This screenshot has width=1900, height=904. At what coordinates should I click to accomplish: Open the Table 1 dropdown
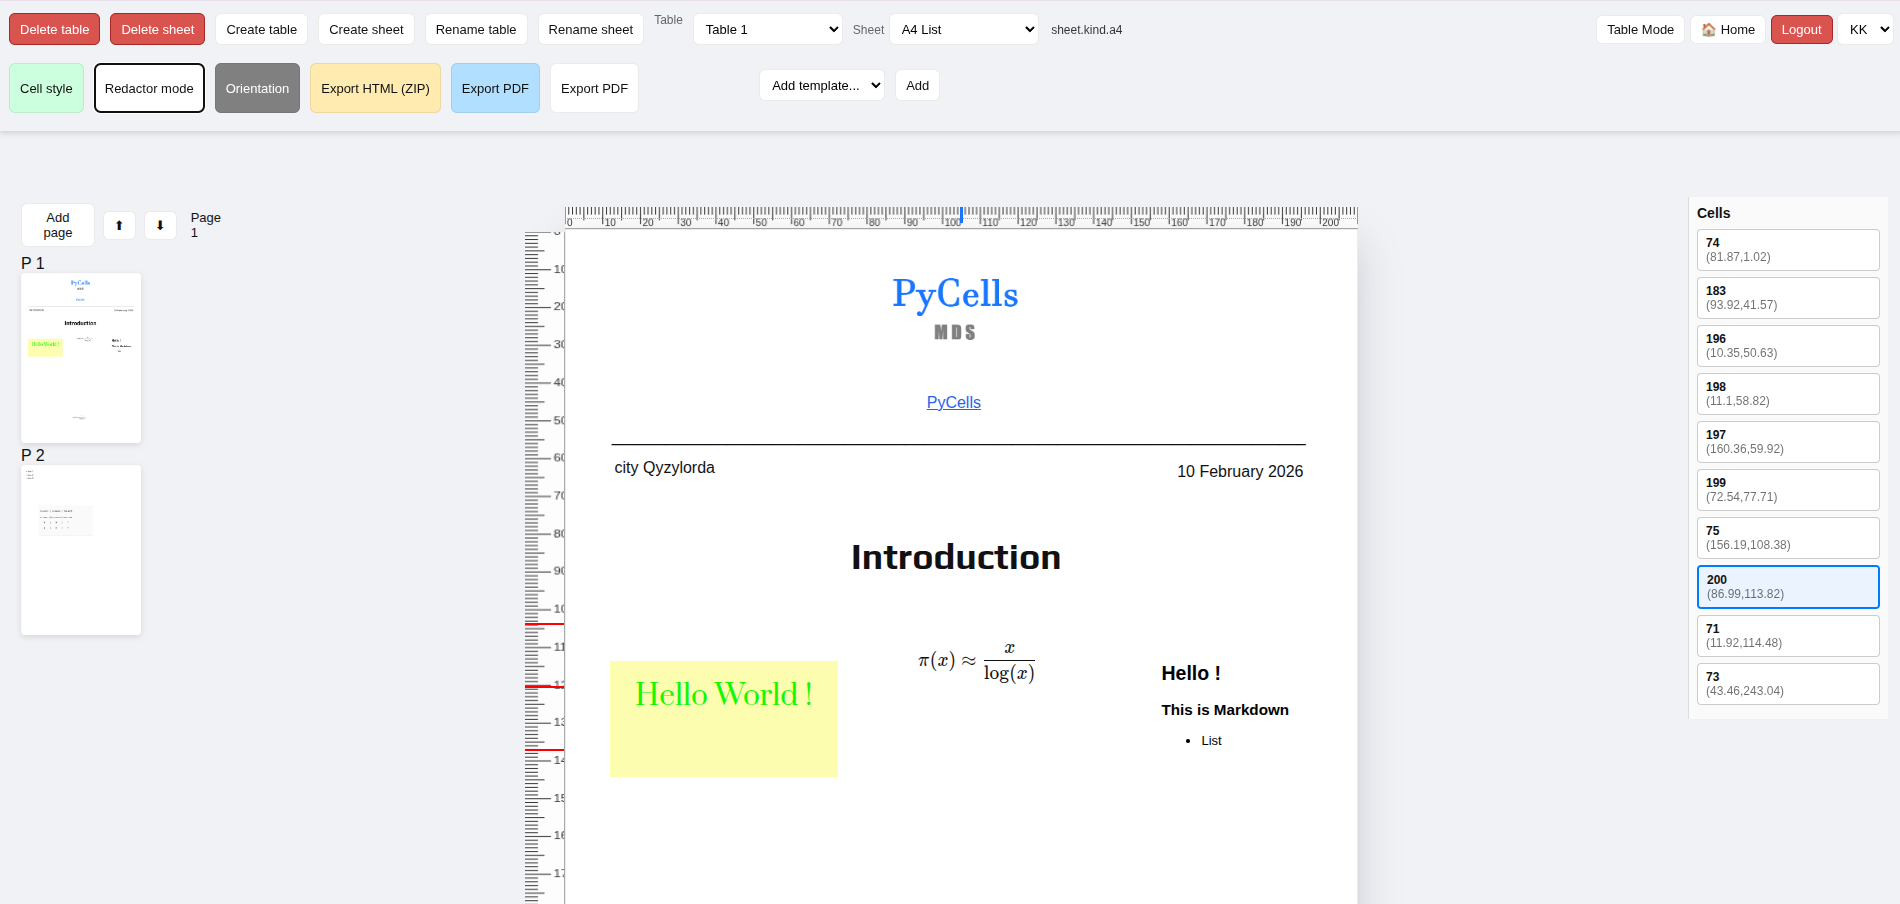coord(767,29)
